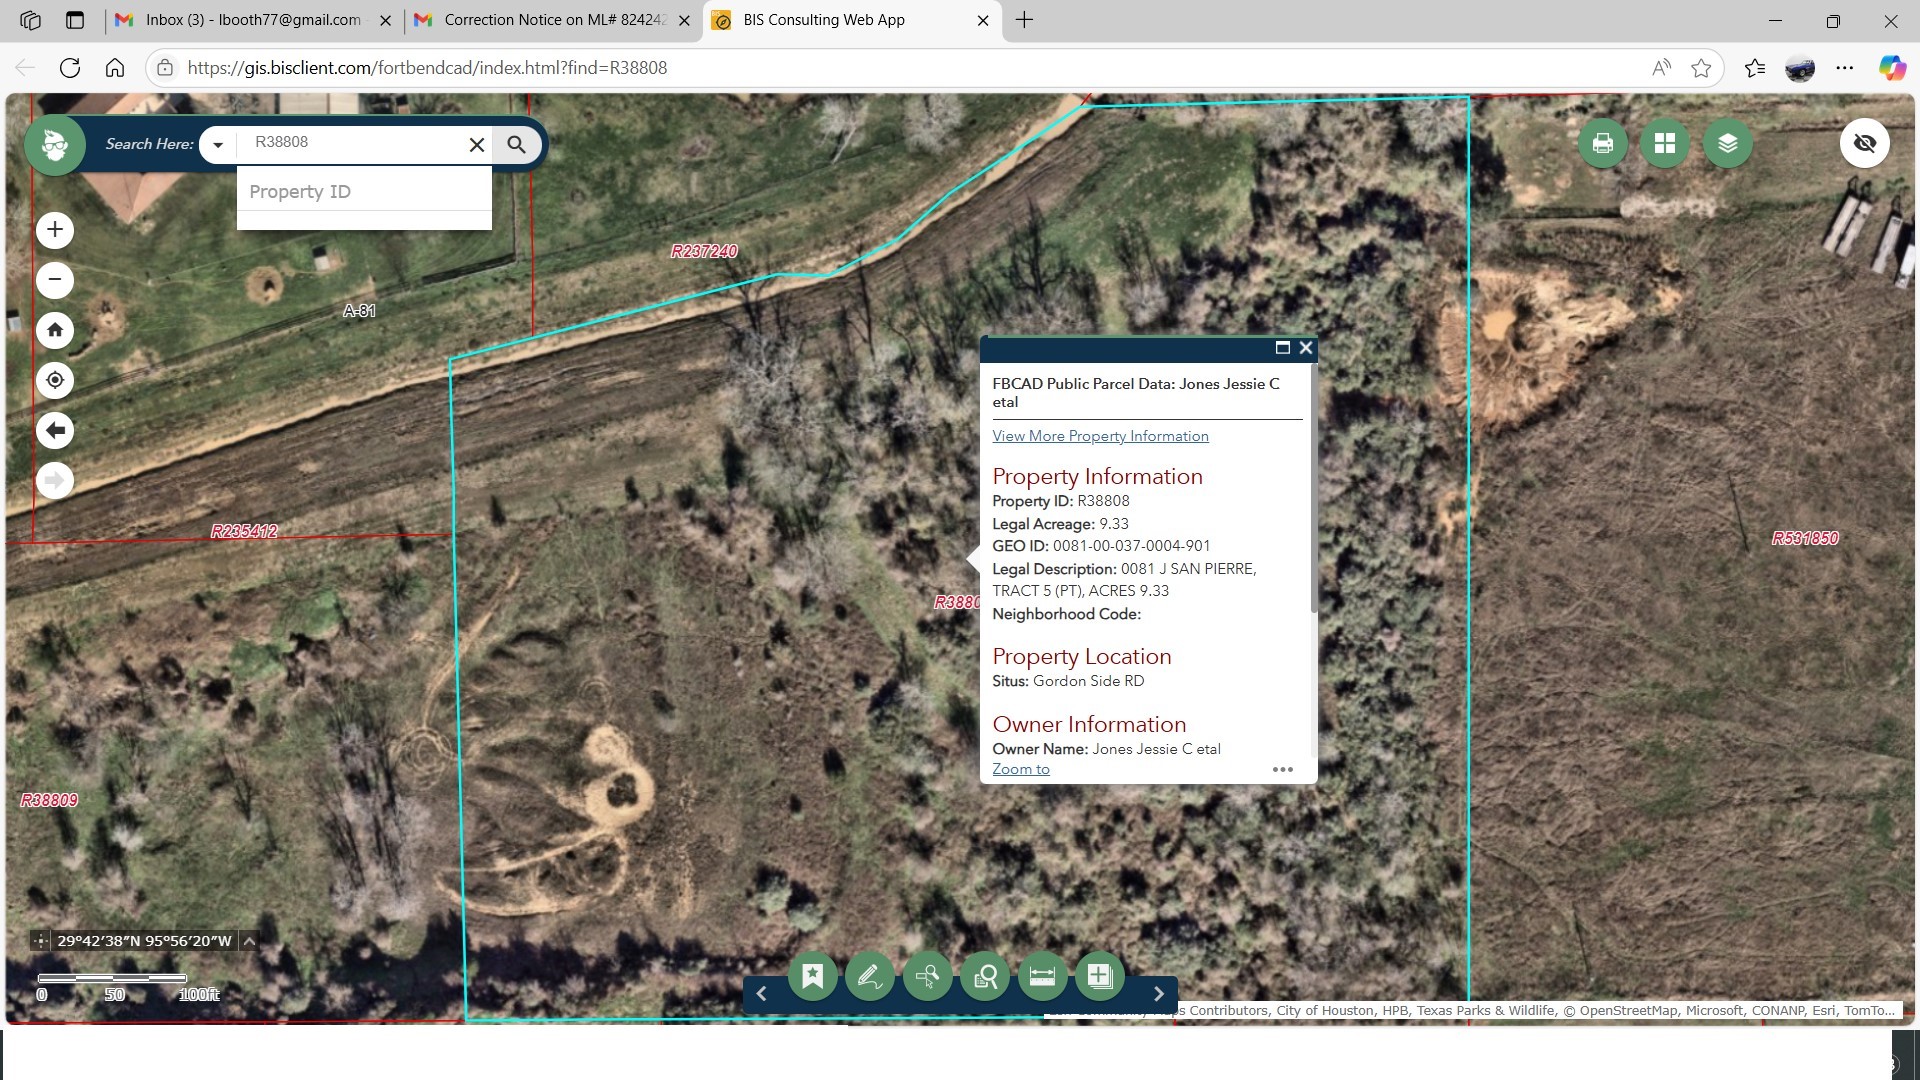Open the Add Data widget
Screen dimensions: 1920x1080
click(1099, 976)
